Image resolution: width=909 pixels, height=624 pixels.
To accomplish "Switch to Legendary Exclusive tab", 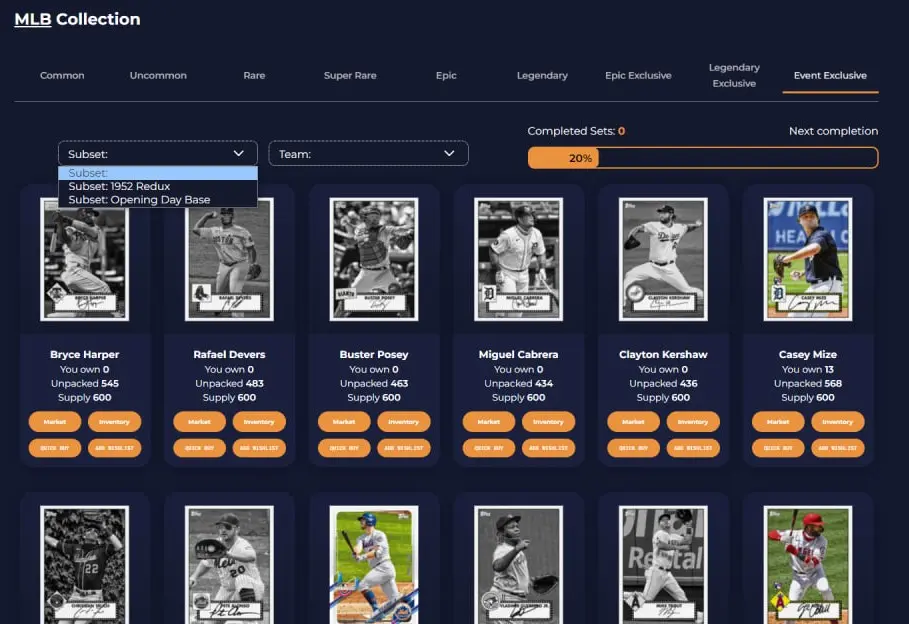I will pos(734,75).
